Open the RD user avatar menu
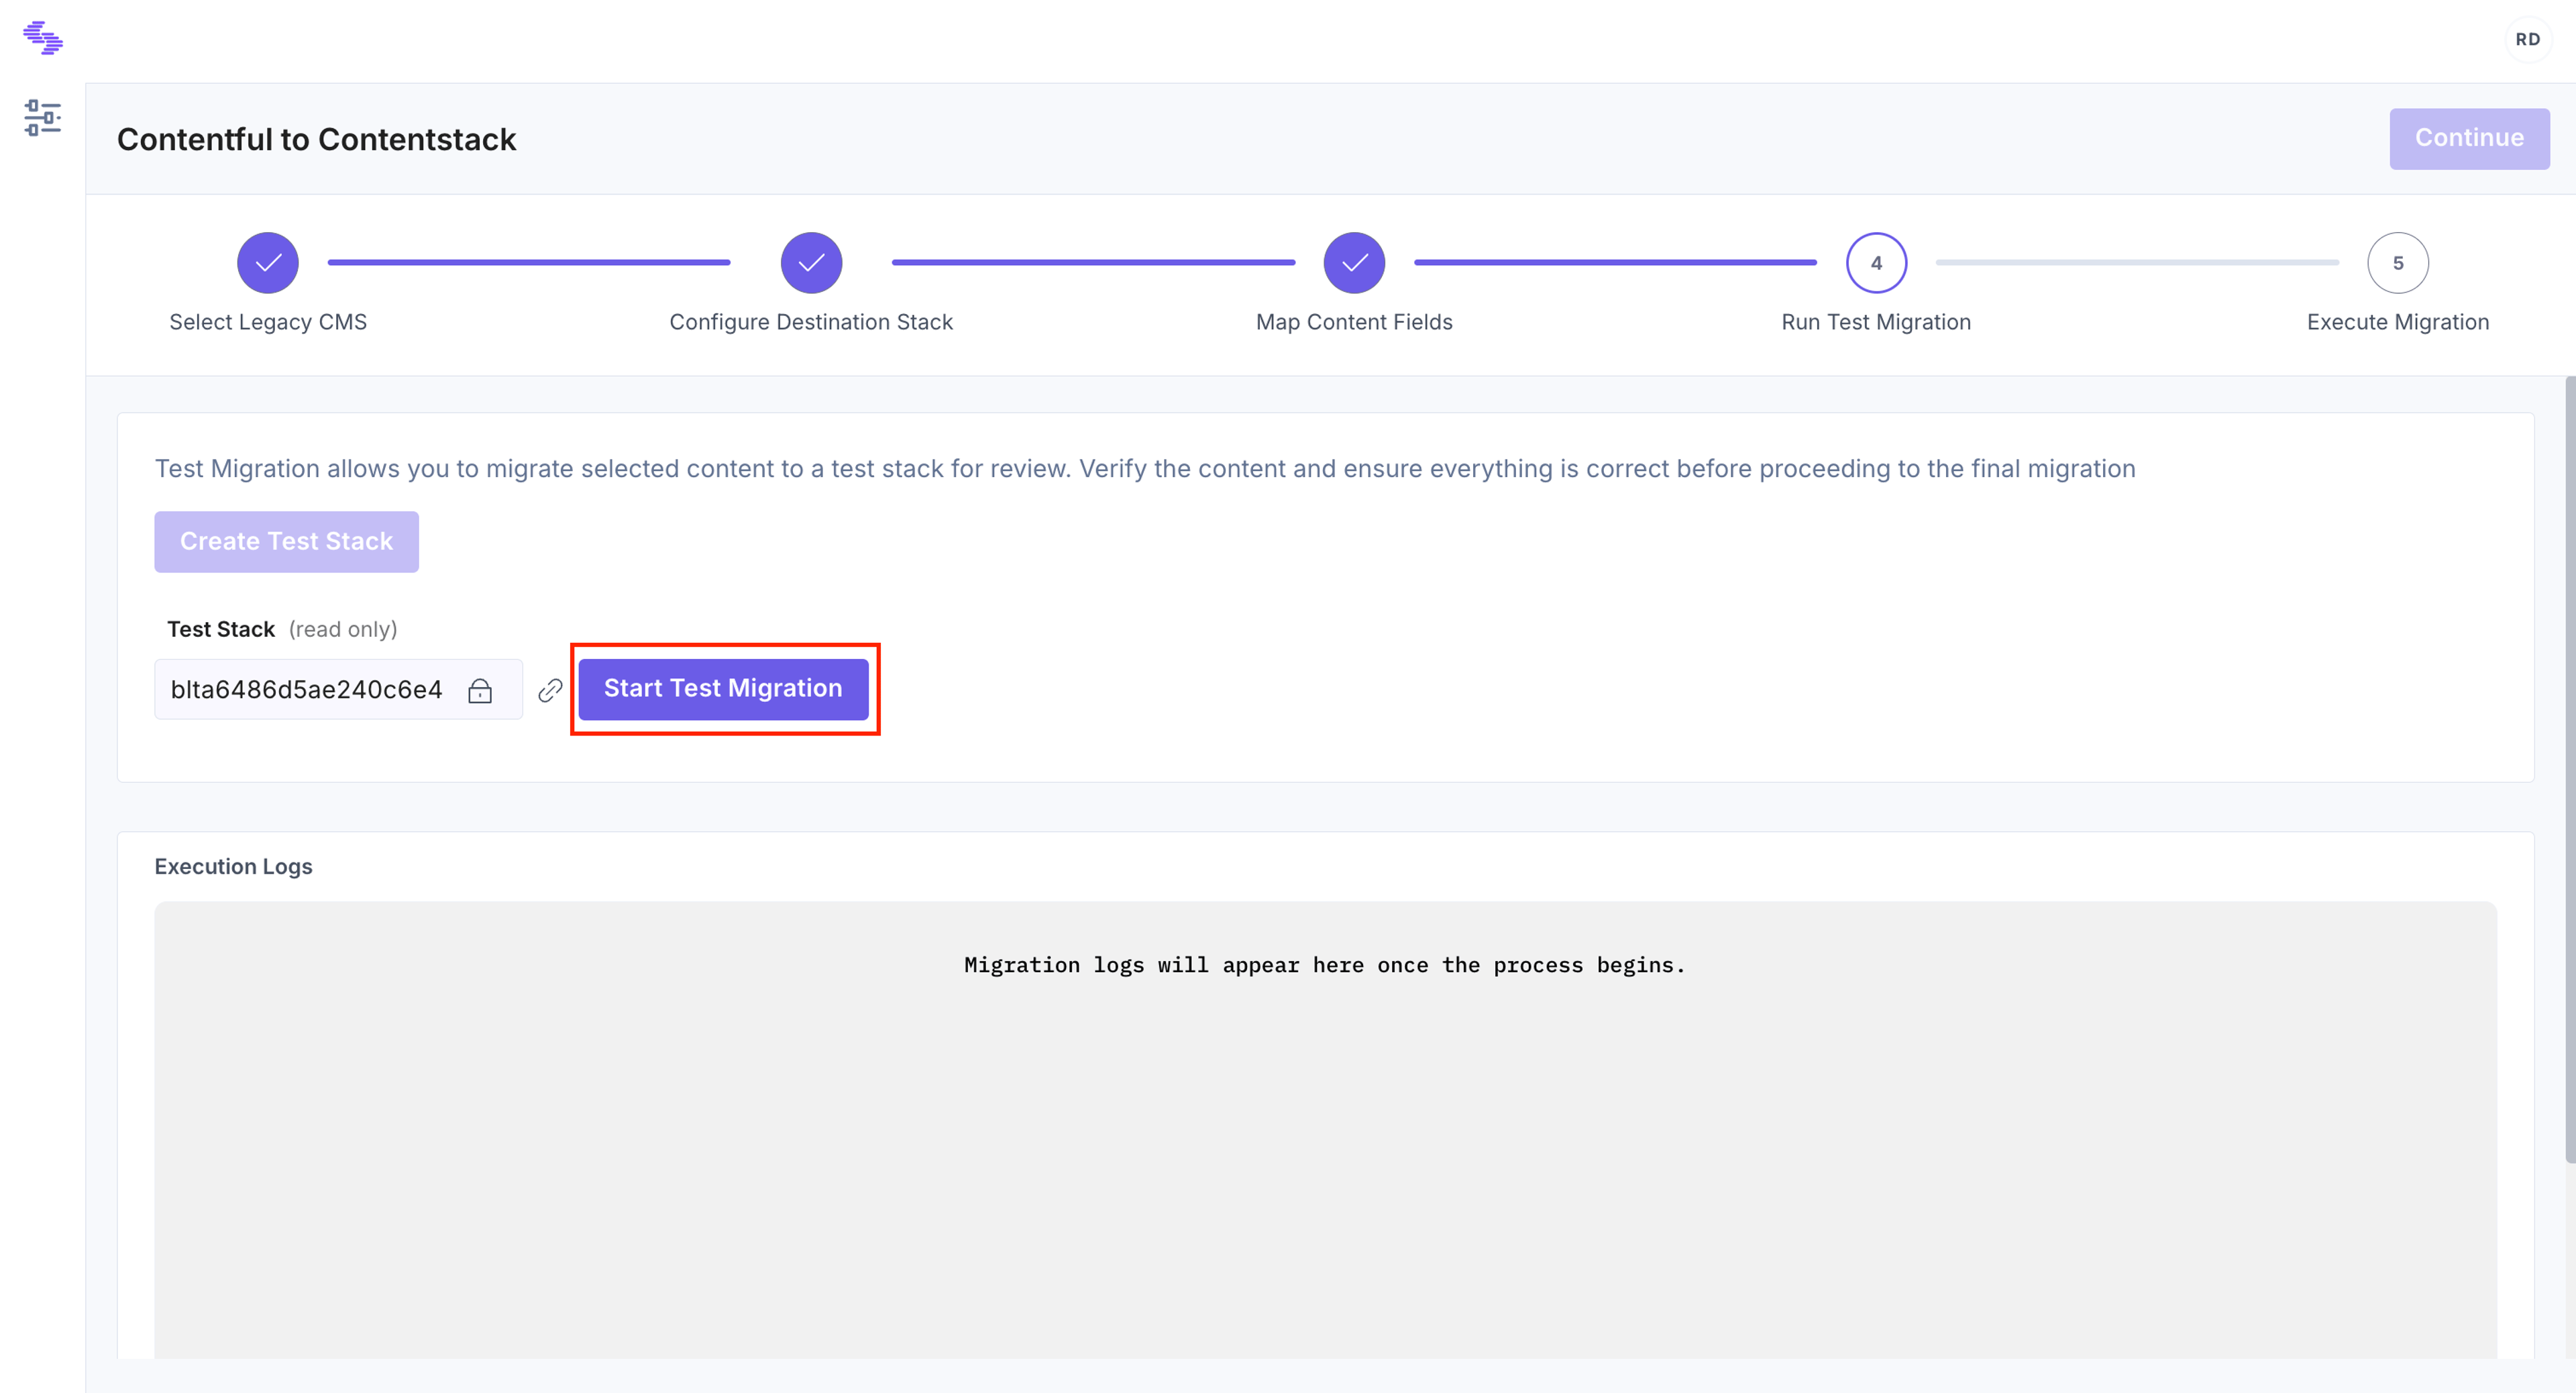The height and width of the screenshot is (1393, 2576). [x=2527, y=40]
